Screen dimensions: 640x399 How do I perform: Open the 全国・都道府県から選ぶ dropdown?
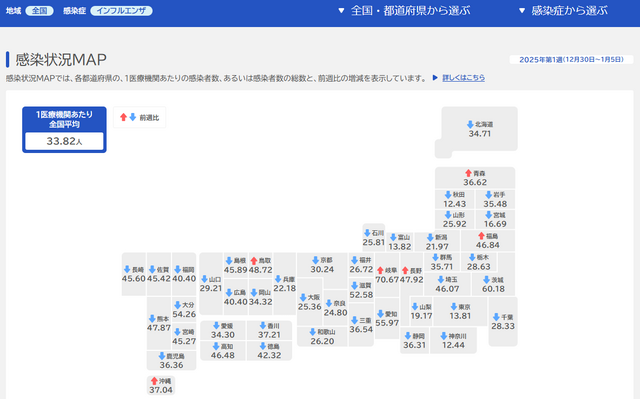tap(404, 11)
